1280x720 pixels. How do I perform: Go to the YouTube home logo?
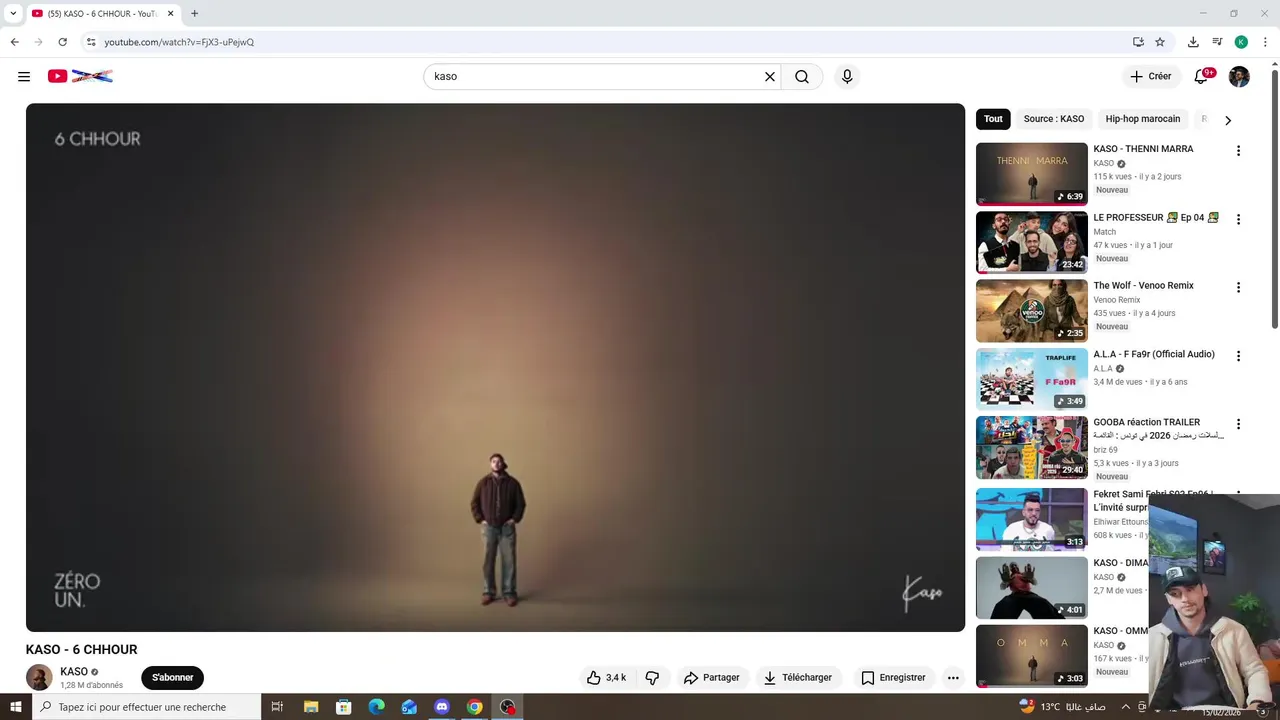80,76
